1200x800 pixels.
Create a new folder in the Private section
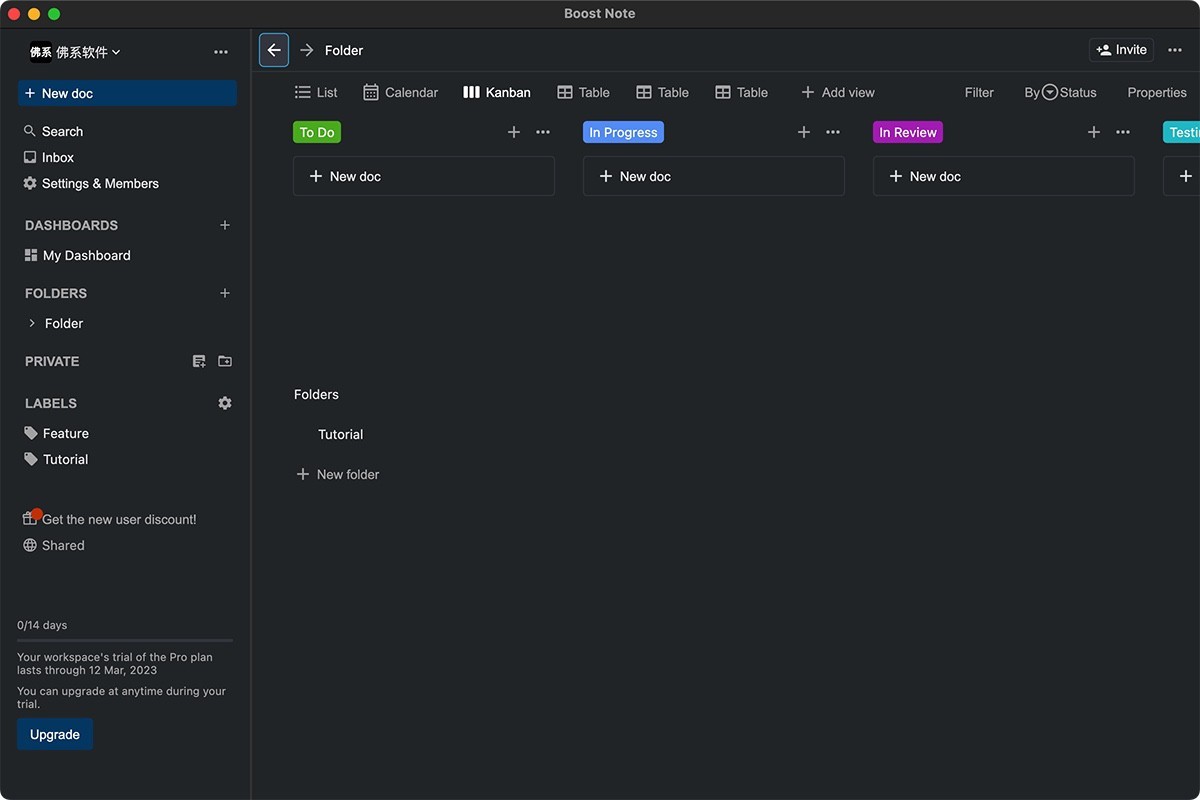(225, 361)
